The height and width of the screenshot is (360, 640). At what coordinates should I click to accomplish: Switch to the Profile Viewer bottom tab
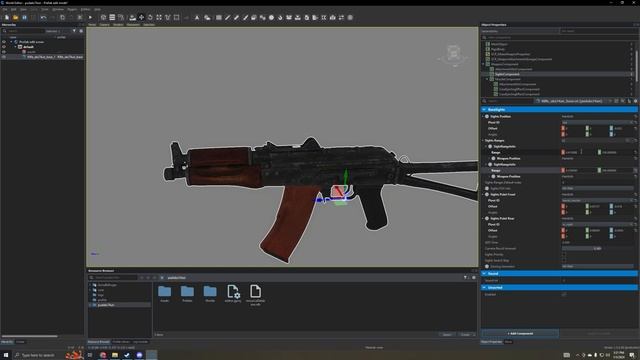(x=121, y=342)
